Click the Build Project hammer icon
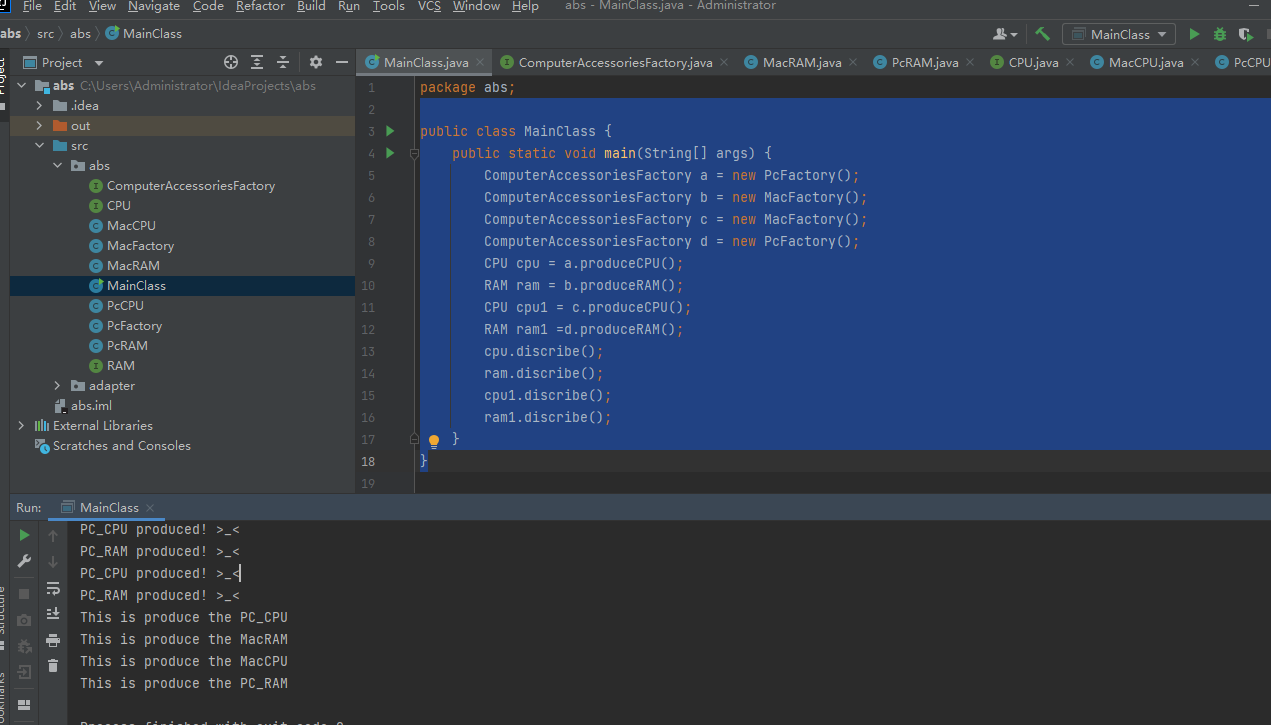 [1043, 34]
